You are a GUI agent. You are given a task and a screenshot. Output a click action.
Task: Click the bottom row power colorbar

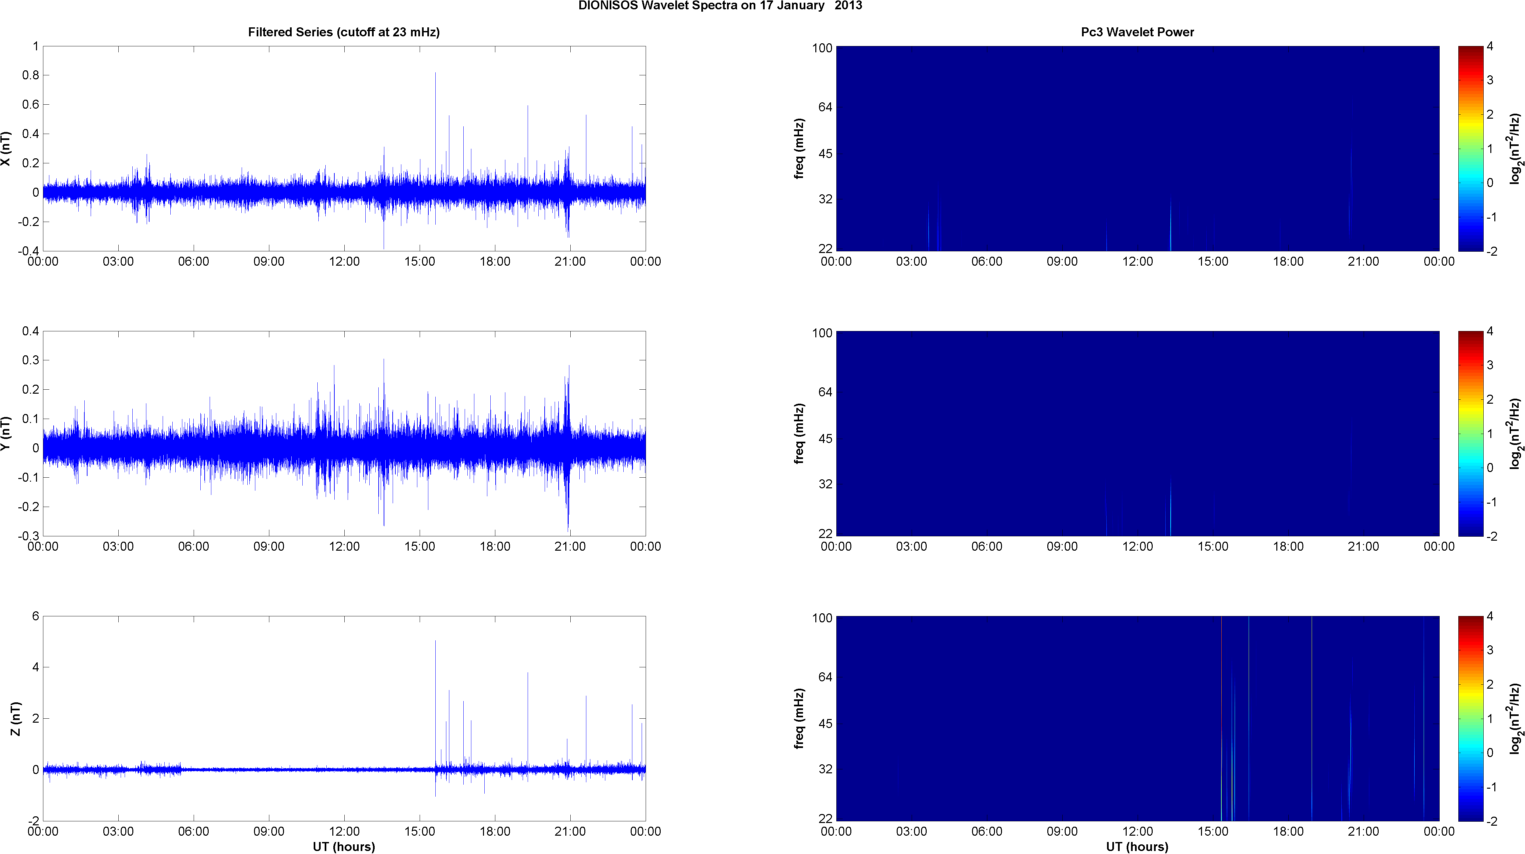point(1470,718)
